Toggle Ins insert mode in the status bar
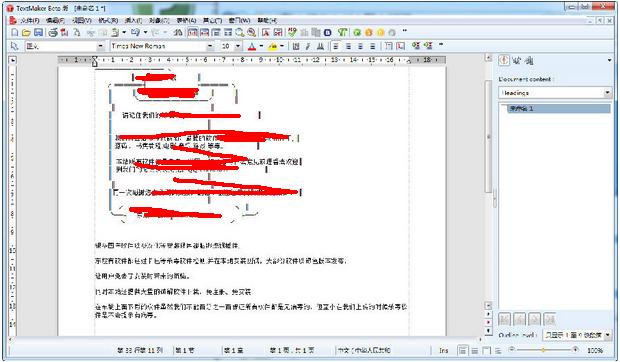The image size is (620, 362). [444, 351]
